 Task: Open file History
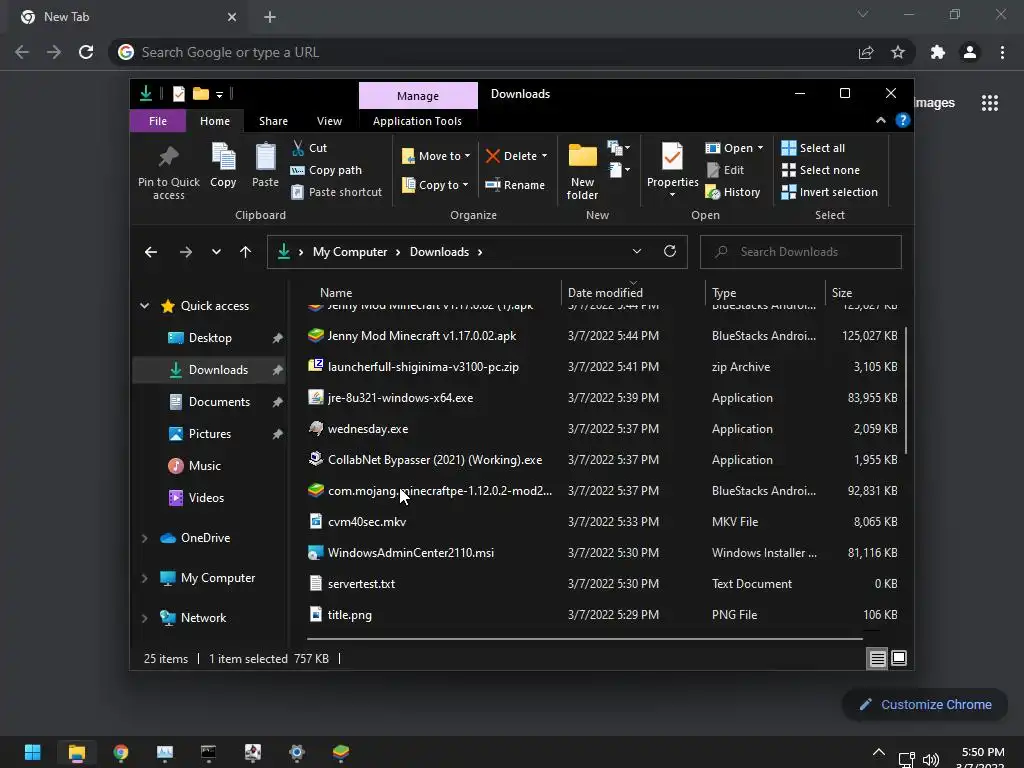click(733, 192)
